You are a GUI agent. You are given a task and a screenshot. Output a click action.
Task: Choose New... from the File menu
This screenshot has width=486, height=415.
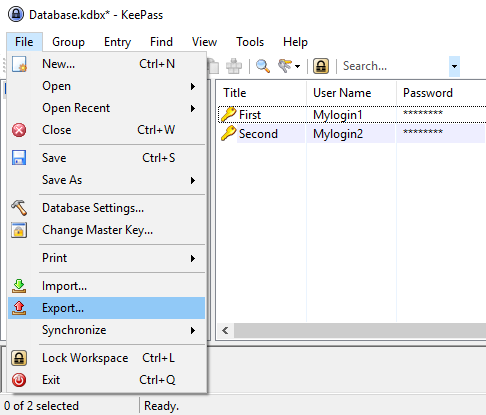107,64
